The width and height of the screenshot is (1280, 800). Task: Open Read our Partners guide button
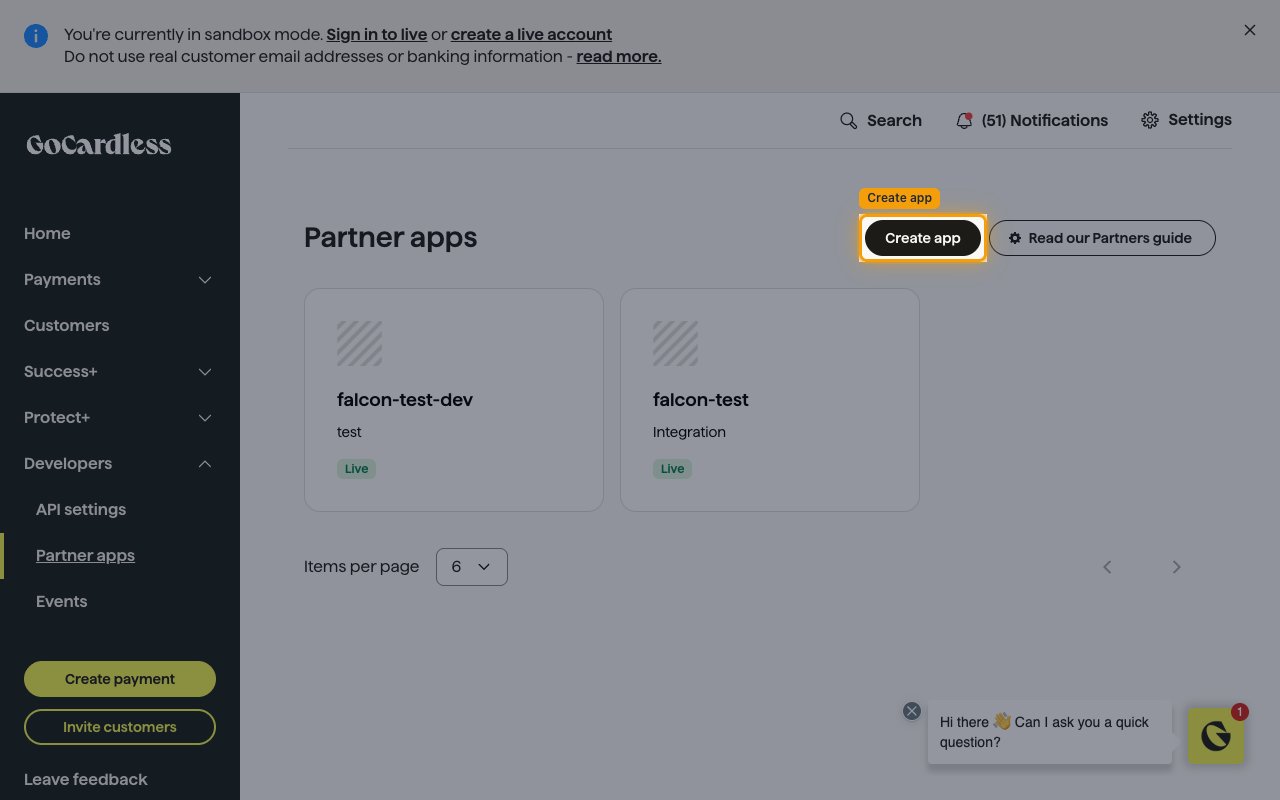(x=1102, y=238)
